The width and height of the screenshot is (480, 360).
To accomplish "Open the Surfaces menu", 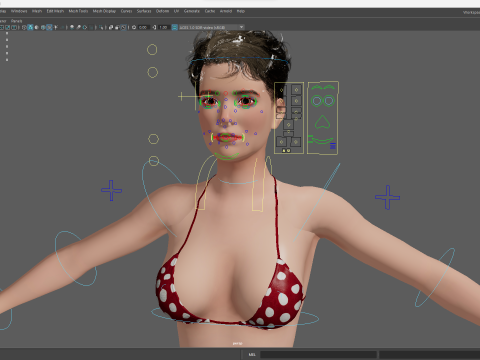I will tap(144, 11).
